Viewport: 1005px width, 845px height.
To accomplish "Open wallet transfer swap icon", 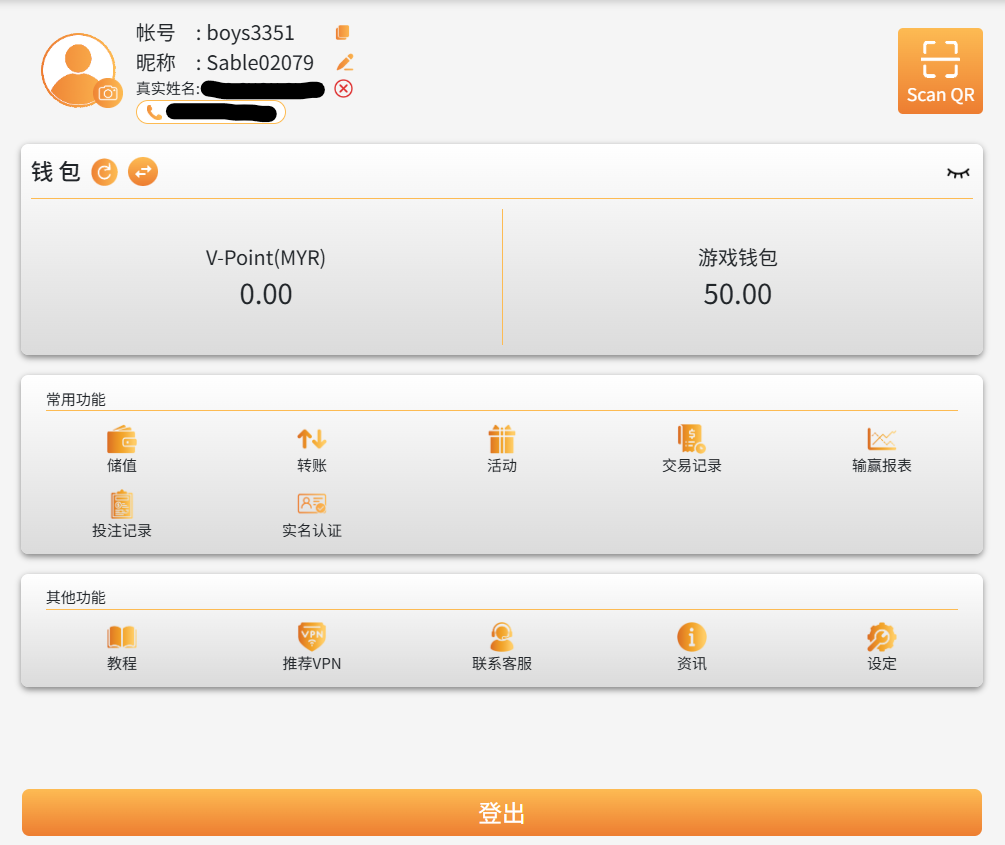I will coord(143,172).
